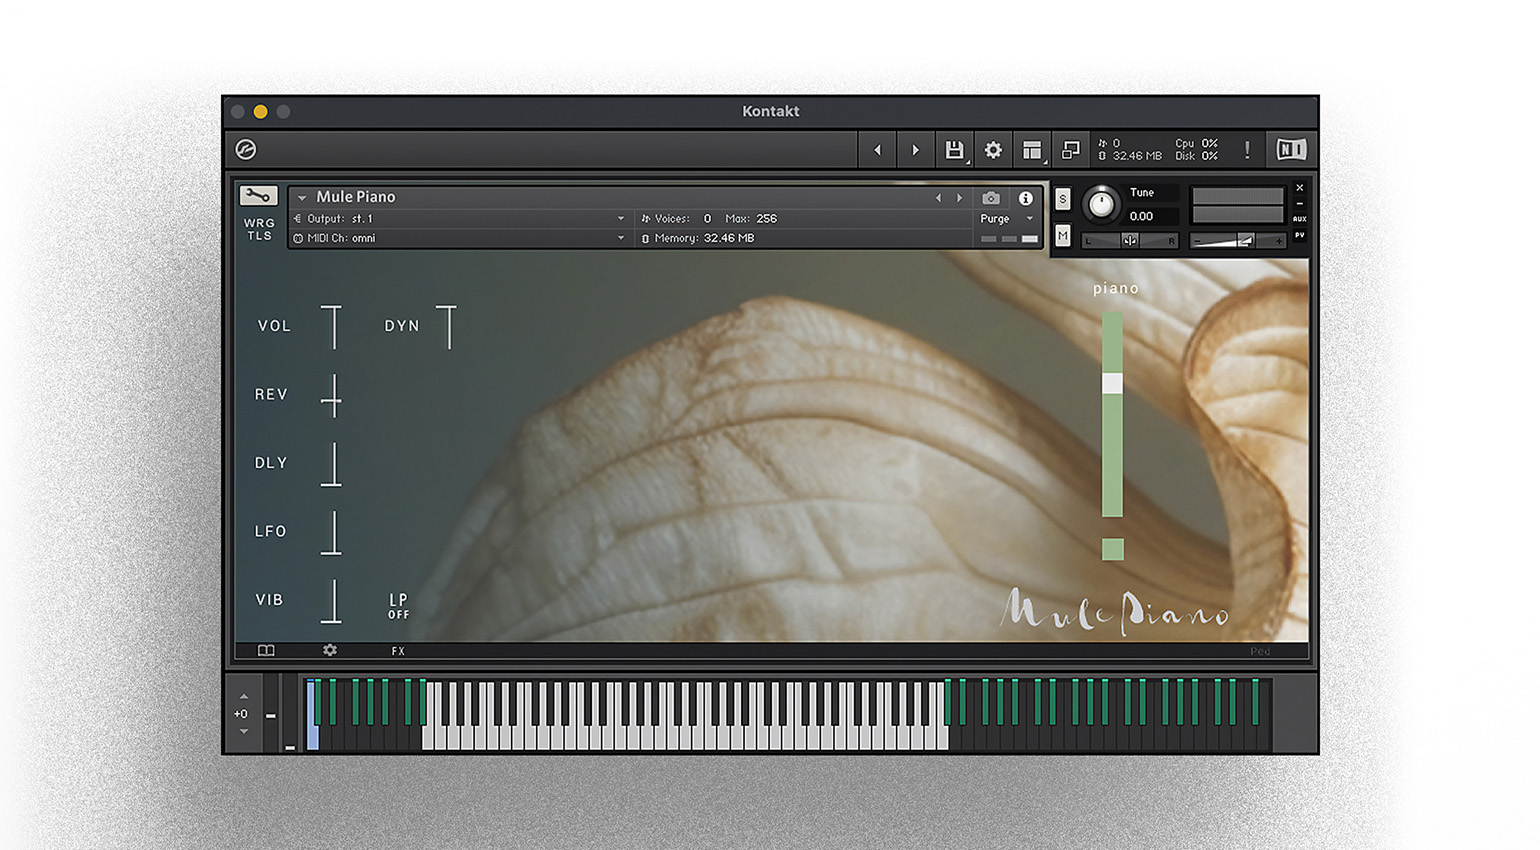Toggle the AUX sends button
This screenshot has width=1540, height=850.
point(1299,219)
